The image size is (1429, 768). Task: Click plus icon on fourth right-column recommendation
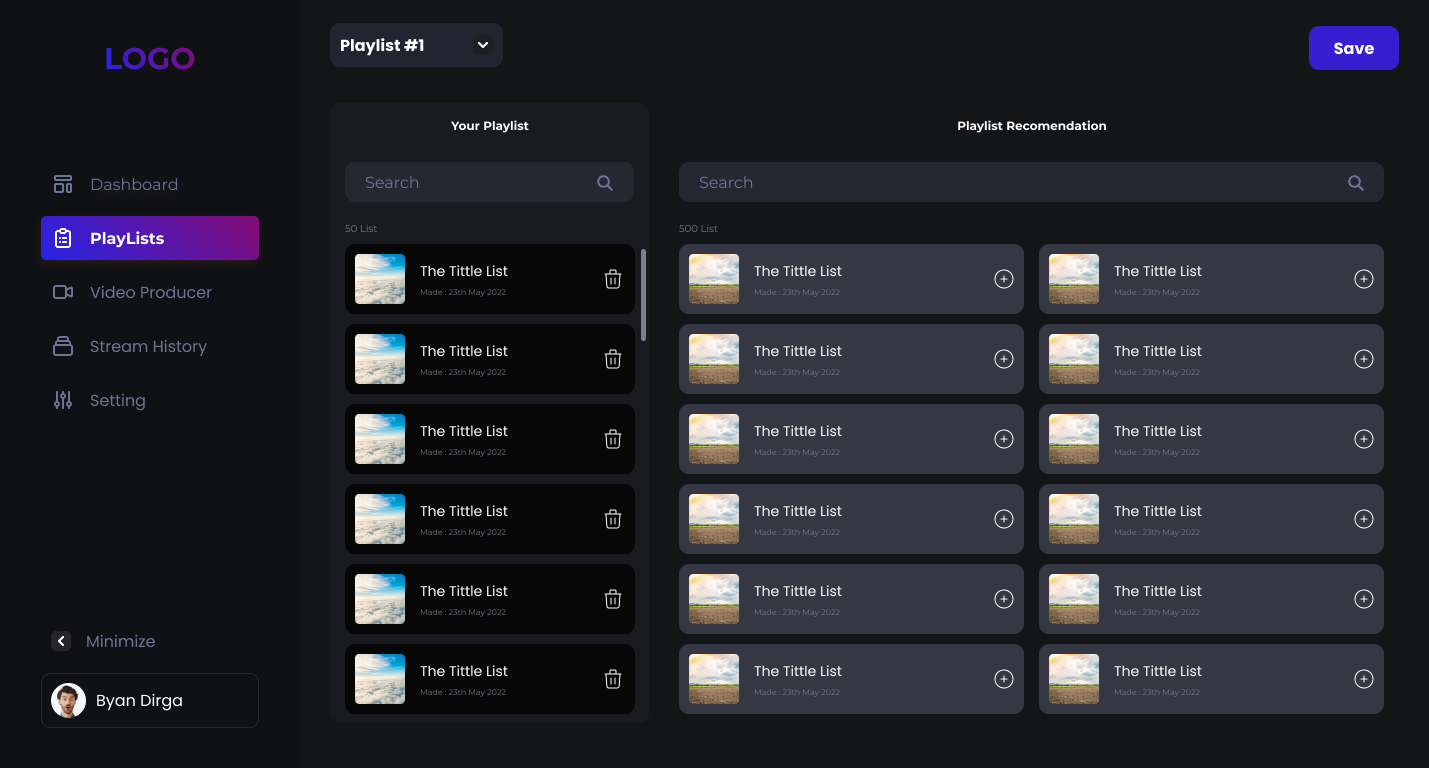pyautogui.click(x=1364, y=519)
